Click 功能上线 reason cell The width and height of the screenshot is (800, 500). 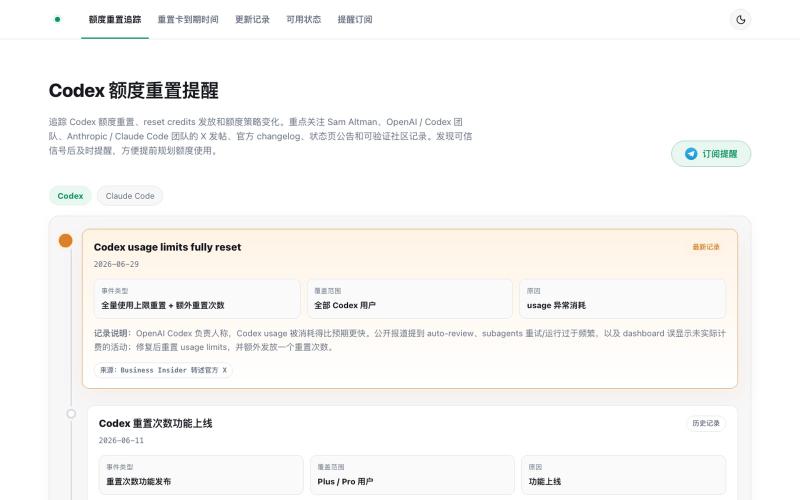click(623, 475)
